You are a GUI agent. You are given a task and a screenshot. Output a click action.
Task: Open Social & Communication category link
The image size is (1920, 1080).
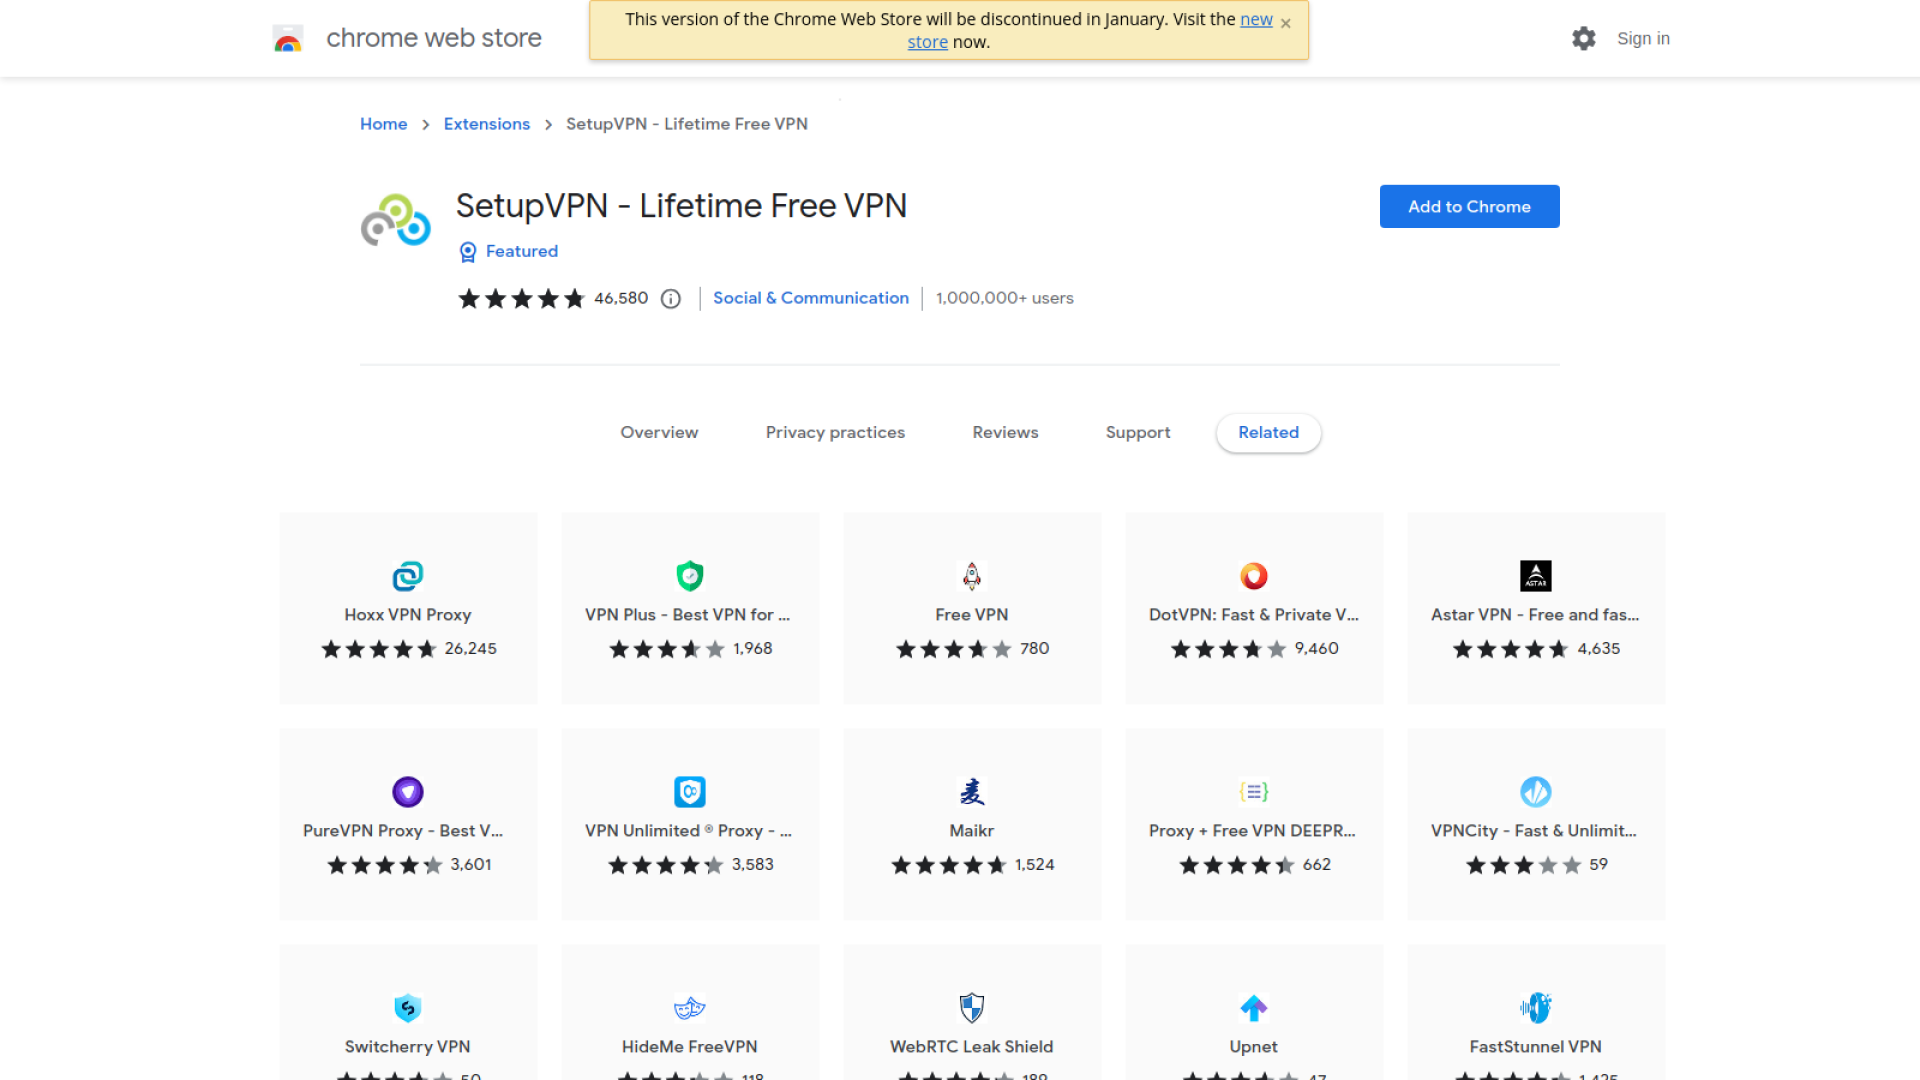[811, 298]
